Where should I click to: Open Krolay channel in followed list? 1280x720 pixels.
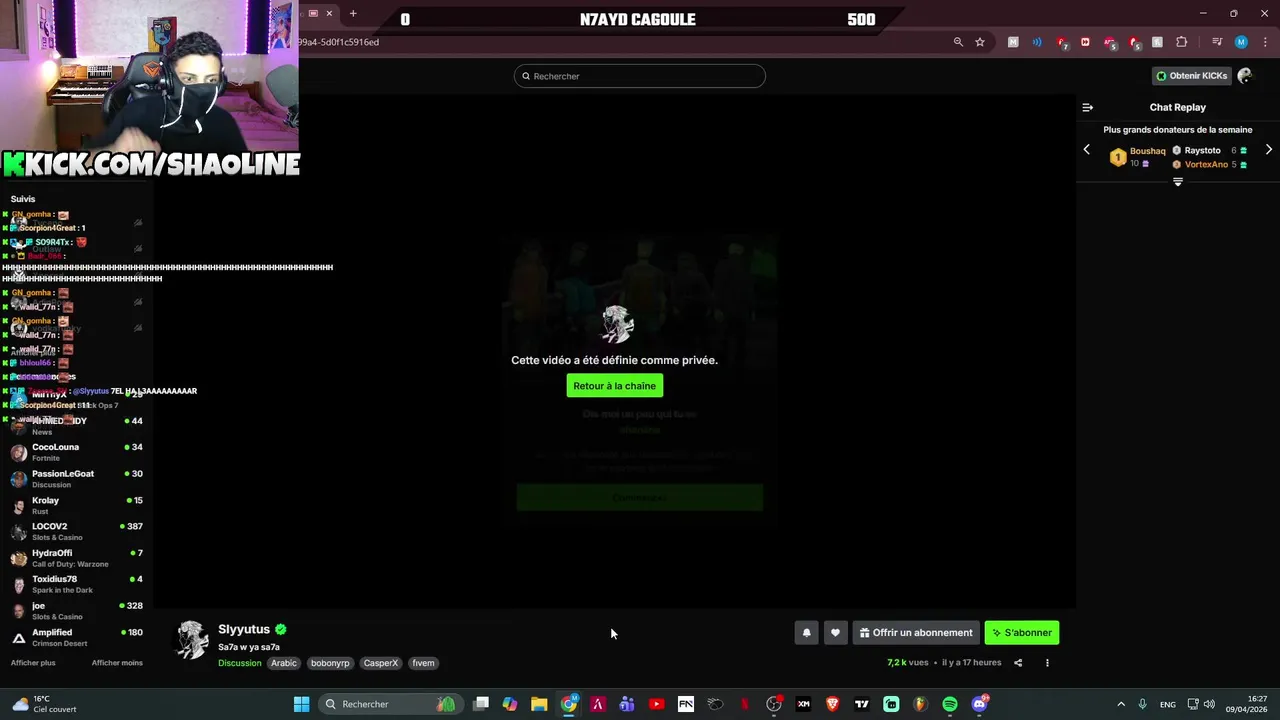click(77, 505)
